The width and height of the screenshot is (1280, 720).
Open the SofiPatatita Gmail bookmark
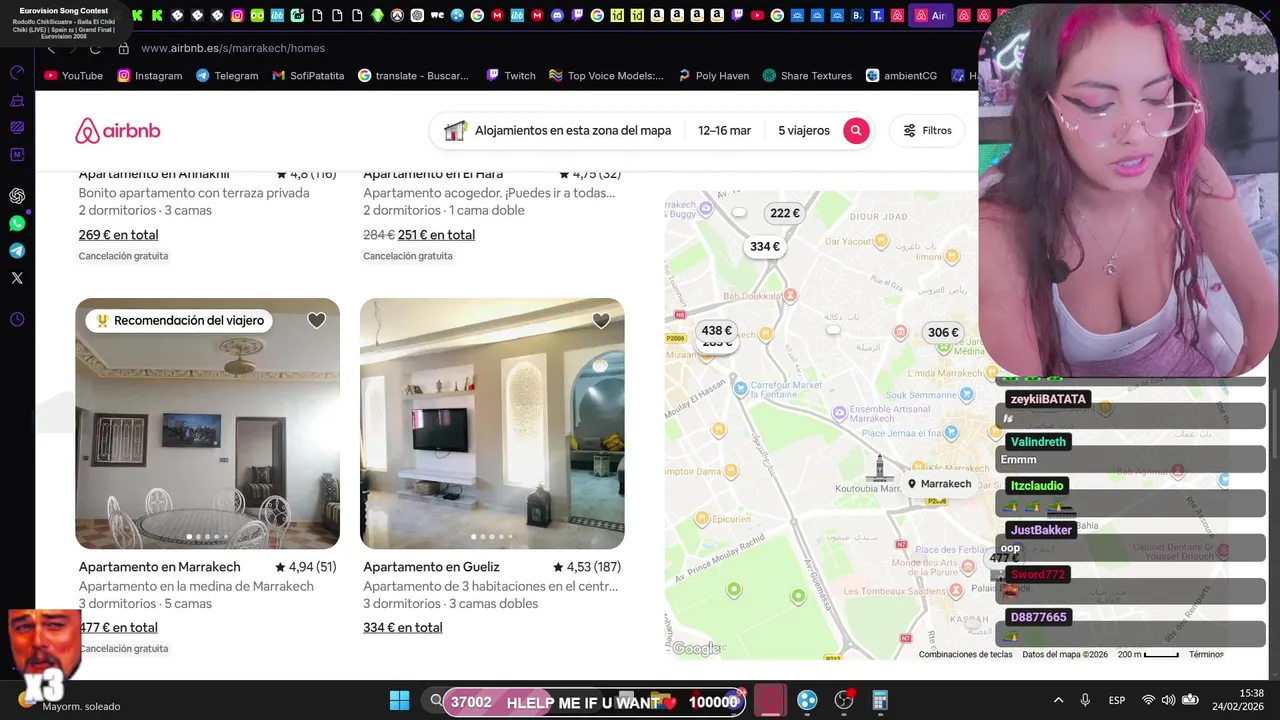pos(308,76)
